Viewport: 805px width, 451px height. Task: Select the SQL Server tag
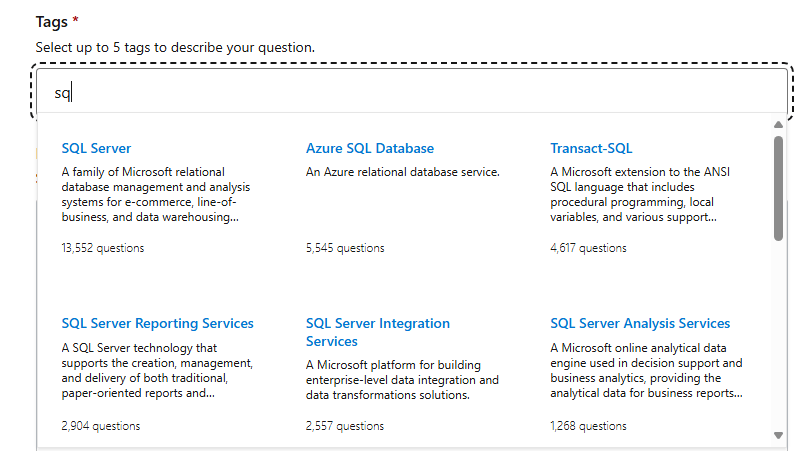96,148
